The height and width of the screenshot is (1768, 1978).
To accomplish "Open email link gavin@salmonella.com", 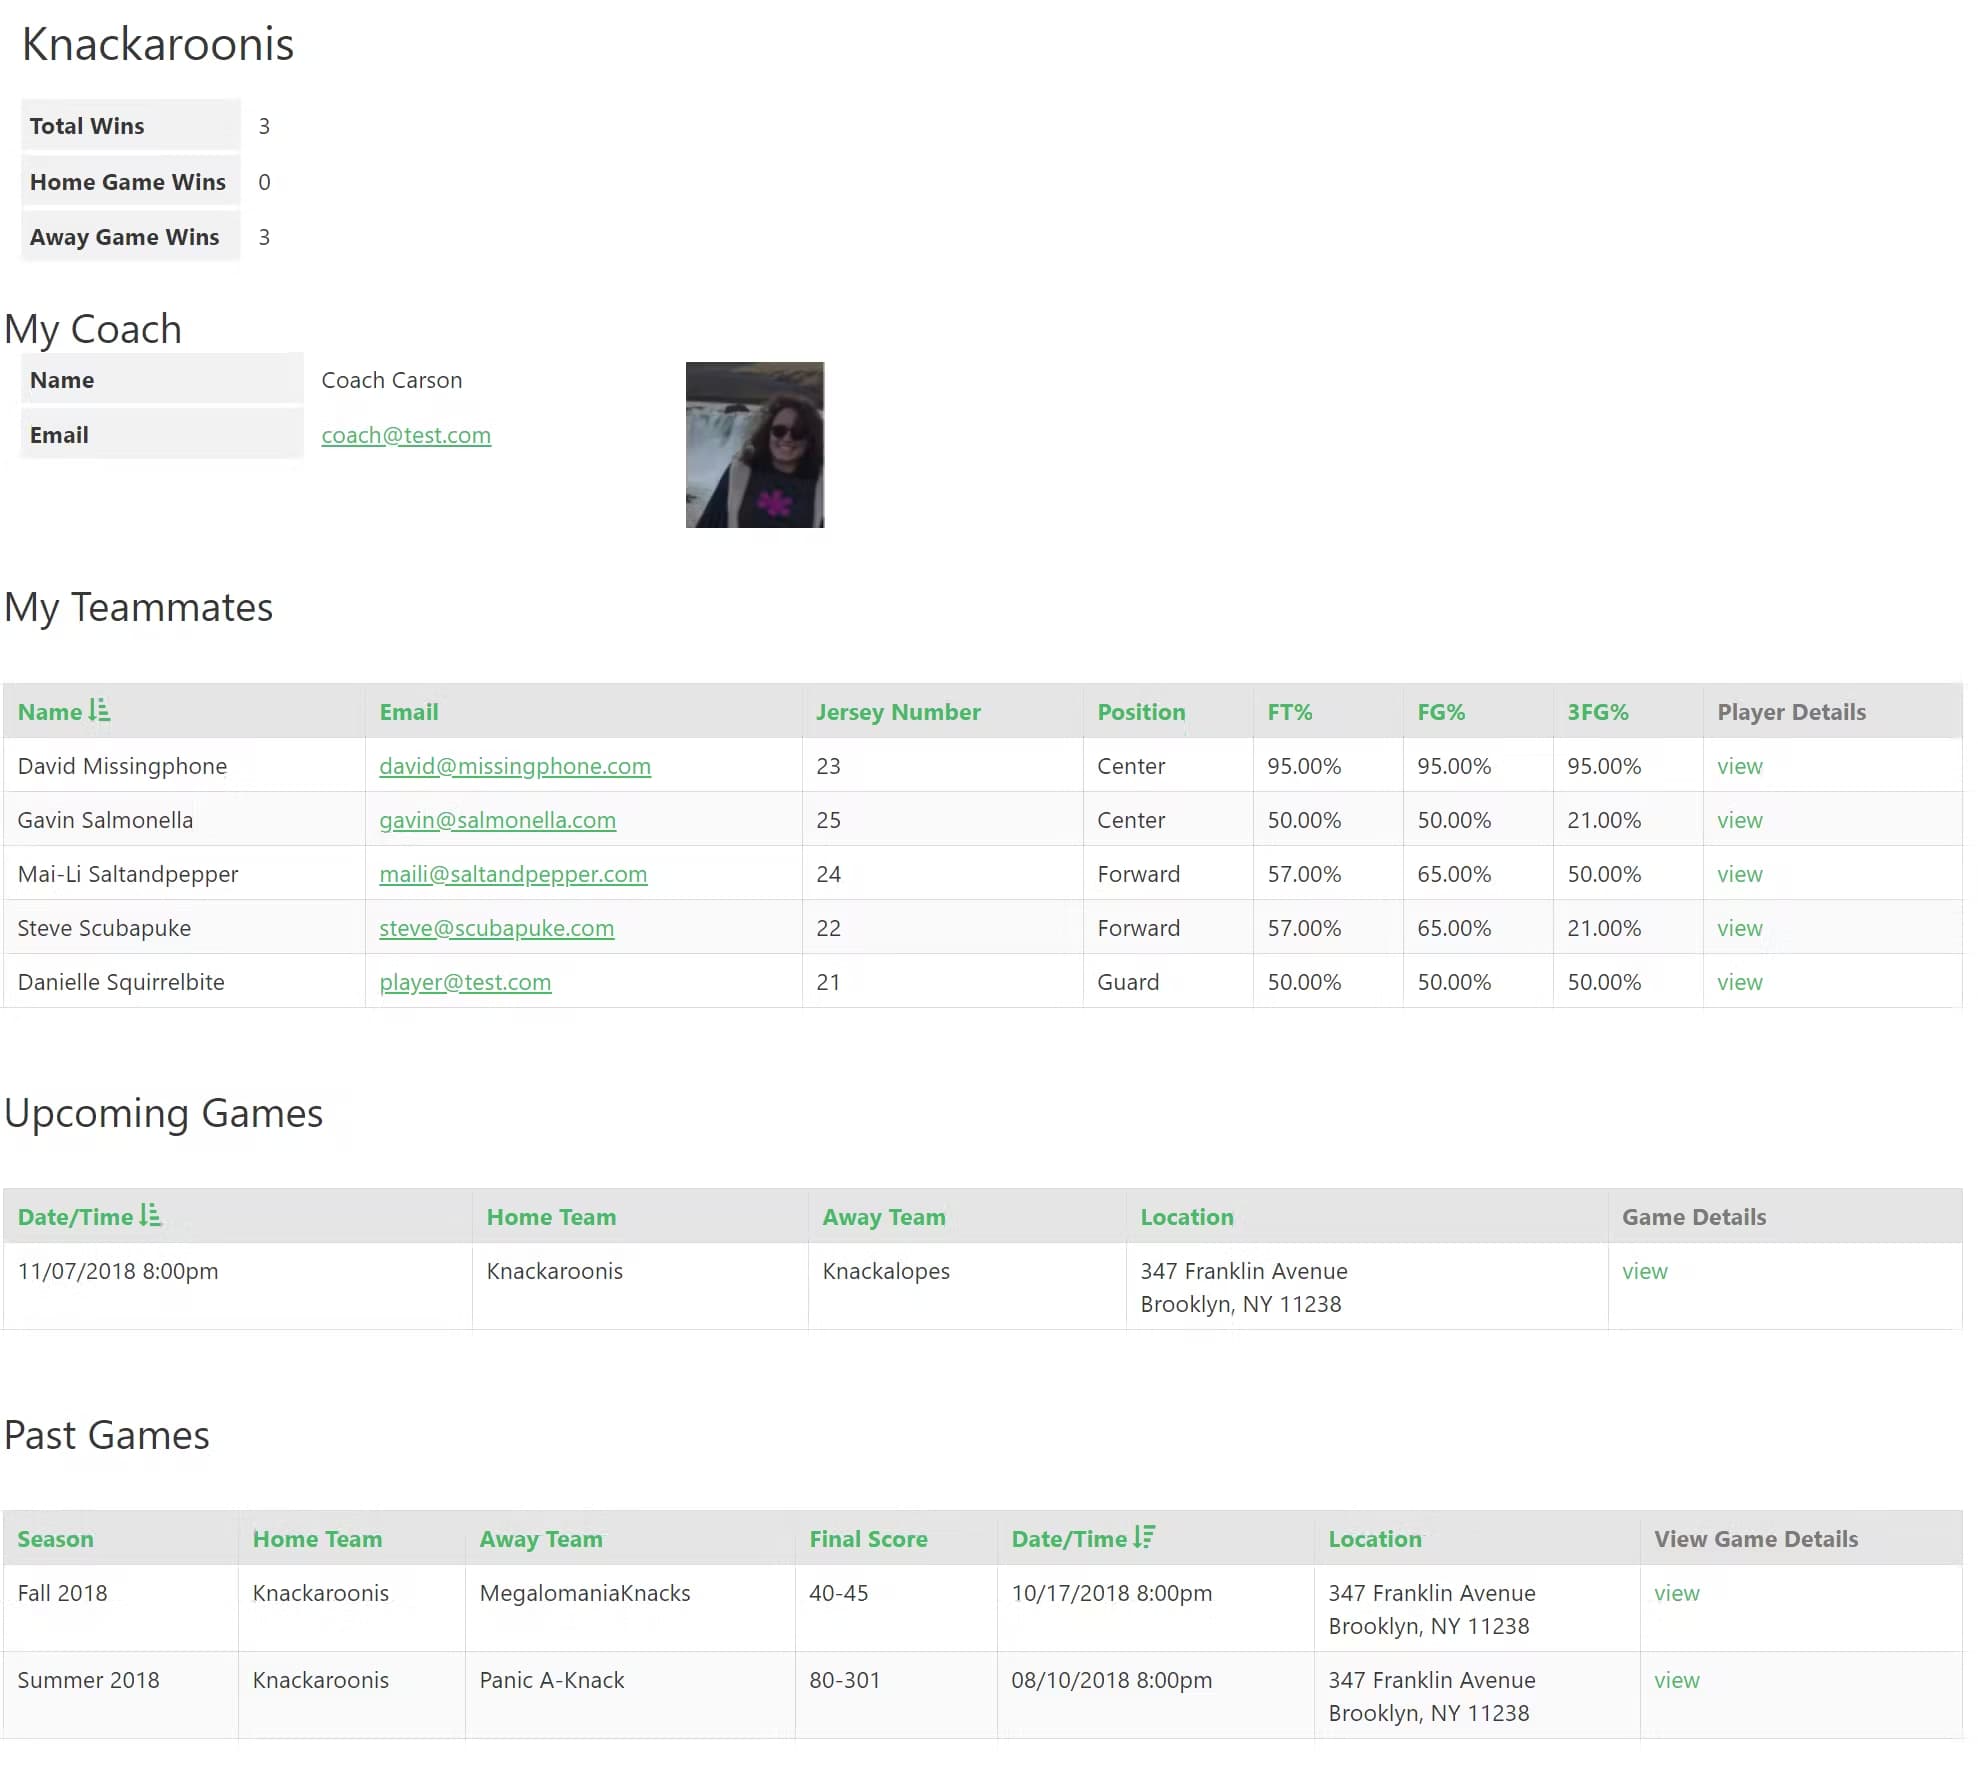I will click(497, 820).
